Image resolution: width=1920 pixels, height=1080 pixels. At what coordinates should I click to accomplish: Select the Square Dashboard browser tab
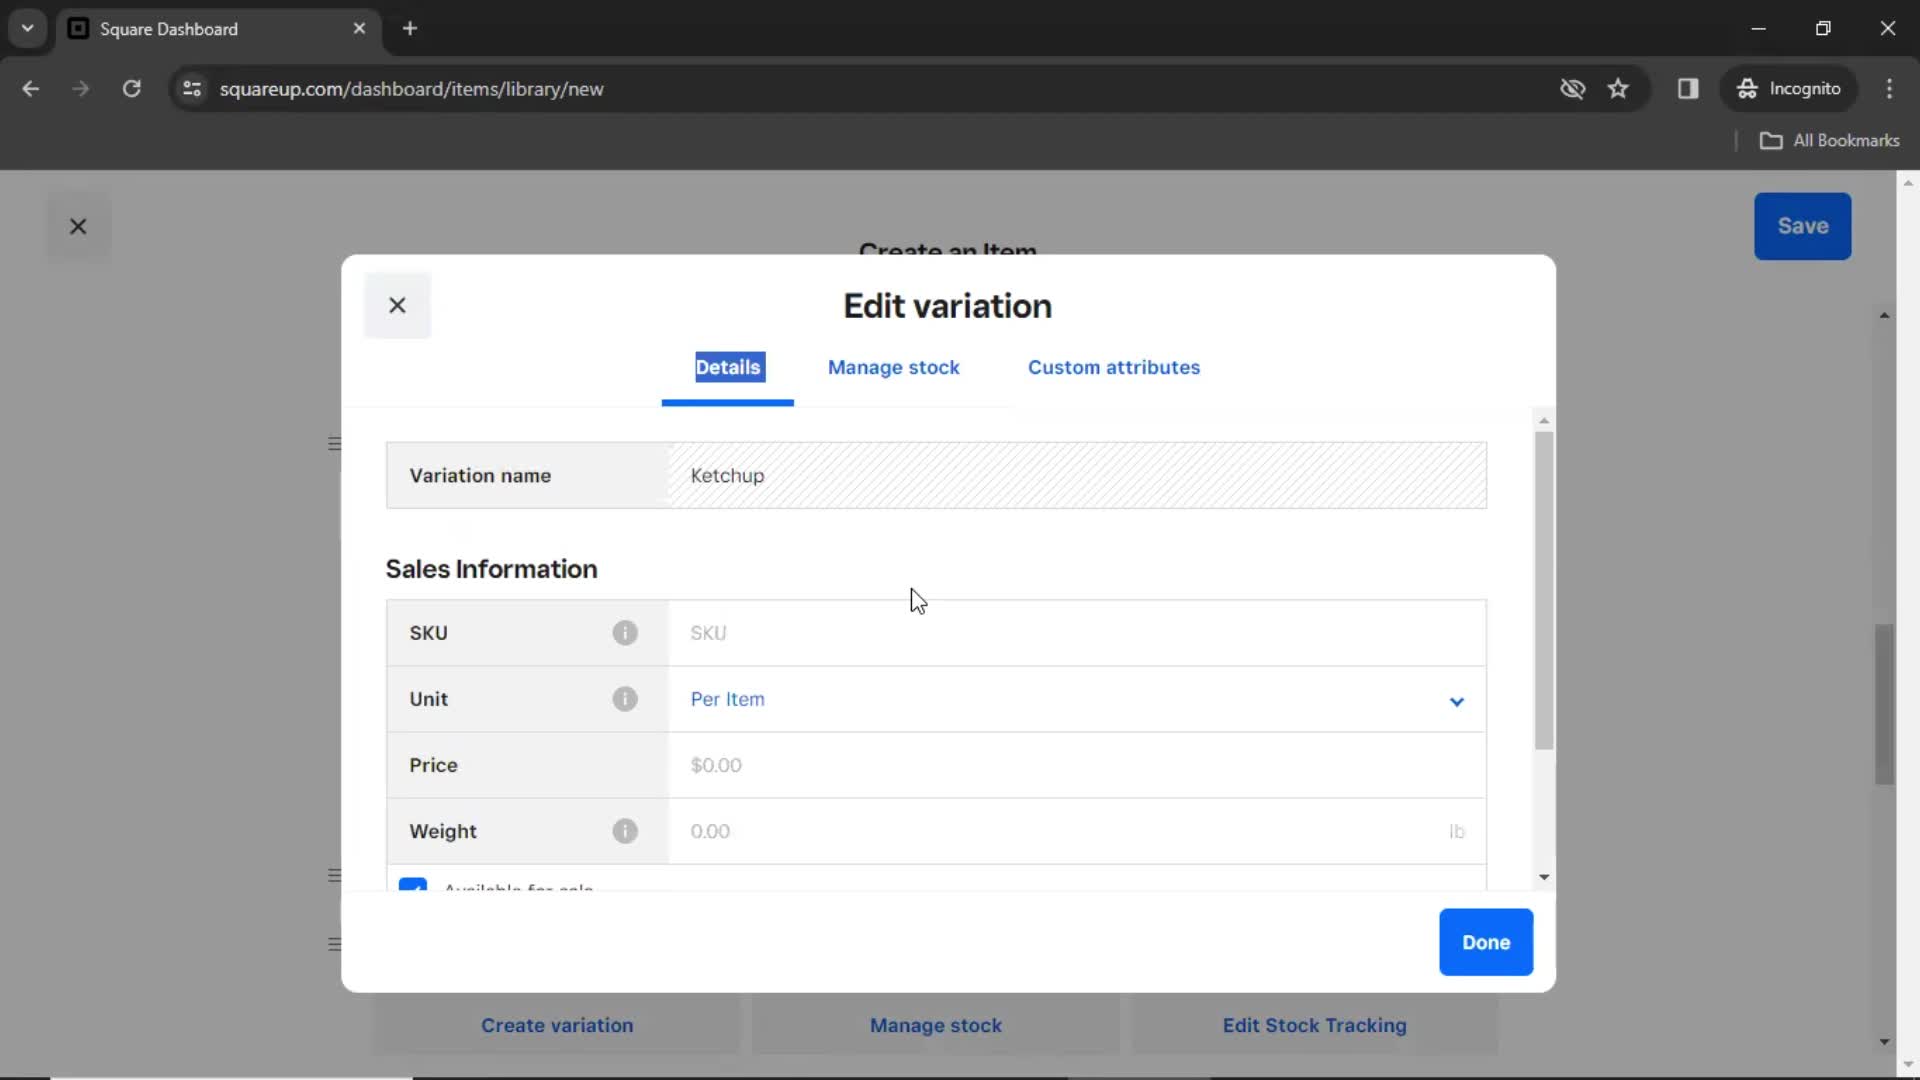tap(218, 29)
